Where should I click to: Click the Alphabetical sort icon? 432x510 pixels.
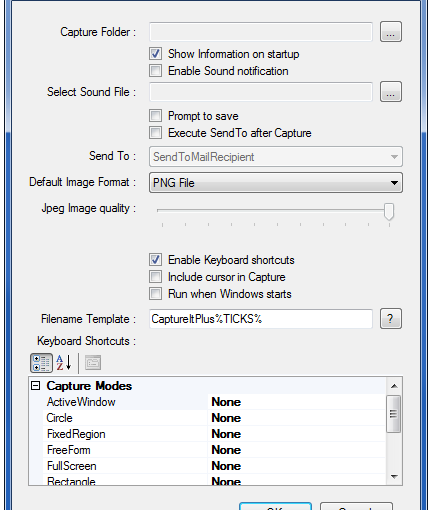(x=64, y=363)
